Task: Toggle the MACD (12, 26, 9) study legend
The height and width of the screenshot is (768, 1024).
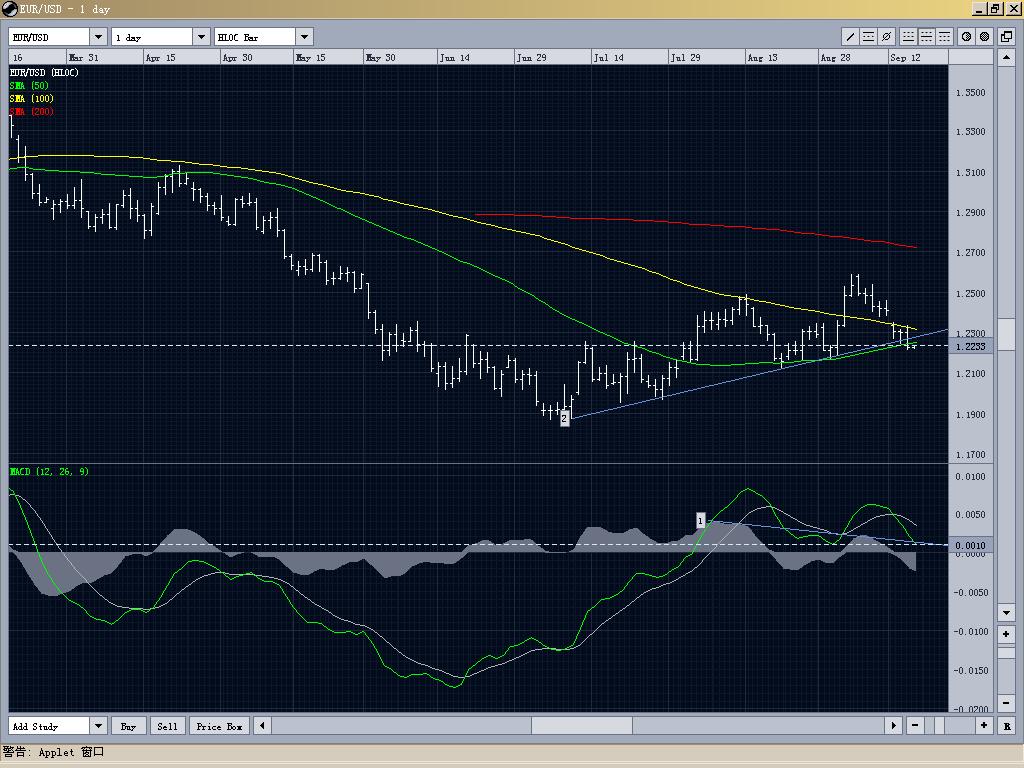Action: coord(48,471)
